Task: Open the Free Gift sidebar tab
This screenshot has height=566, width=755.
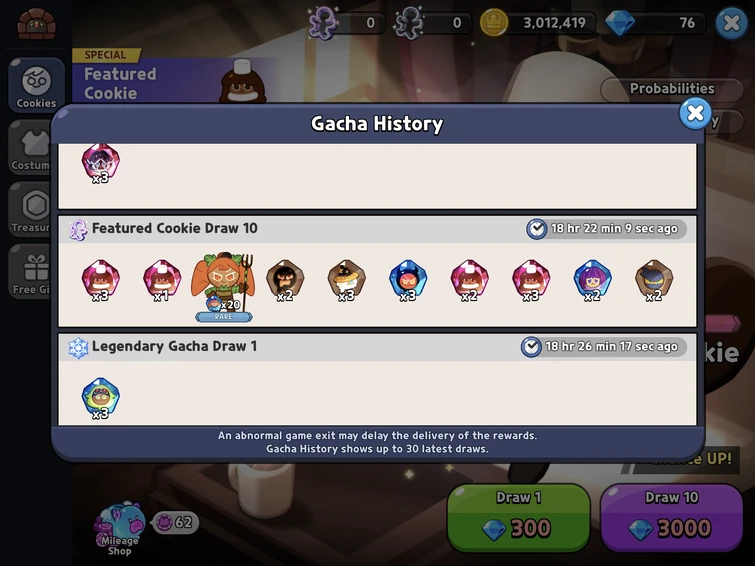Action: (x=30, y=271)
